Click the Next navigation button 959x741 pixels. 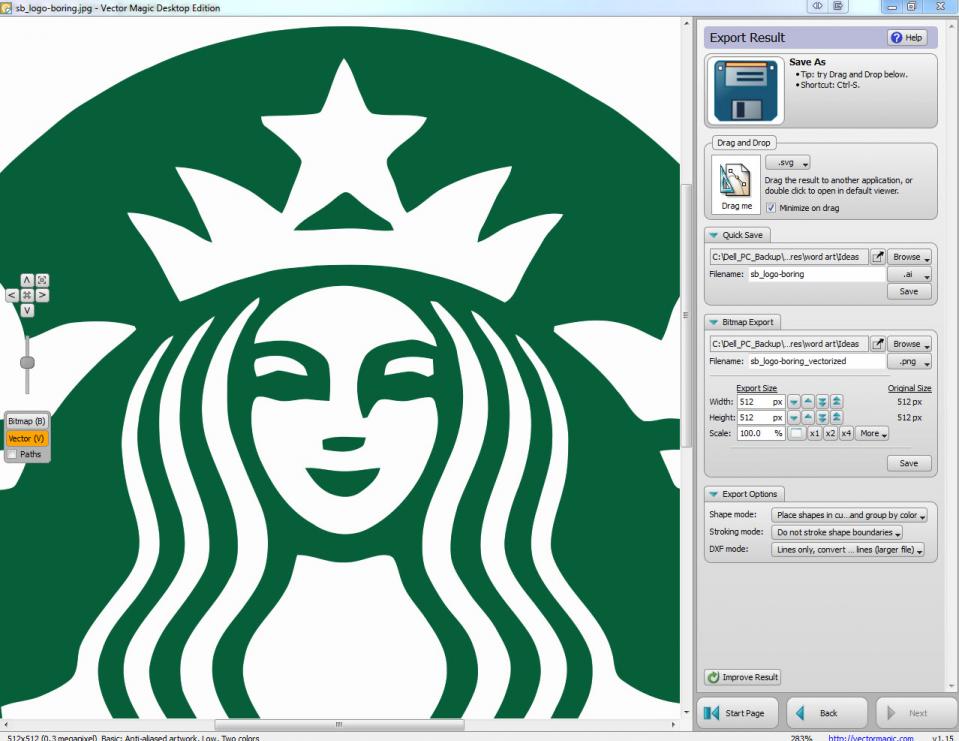point(916,713)
